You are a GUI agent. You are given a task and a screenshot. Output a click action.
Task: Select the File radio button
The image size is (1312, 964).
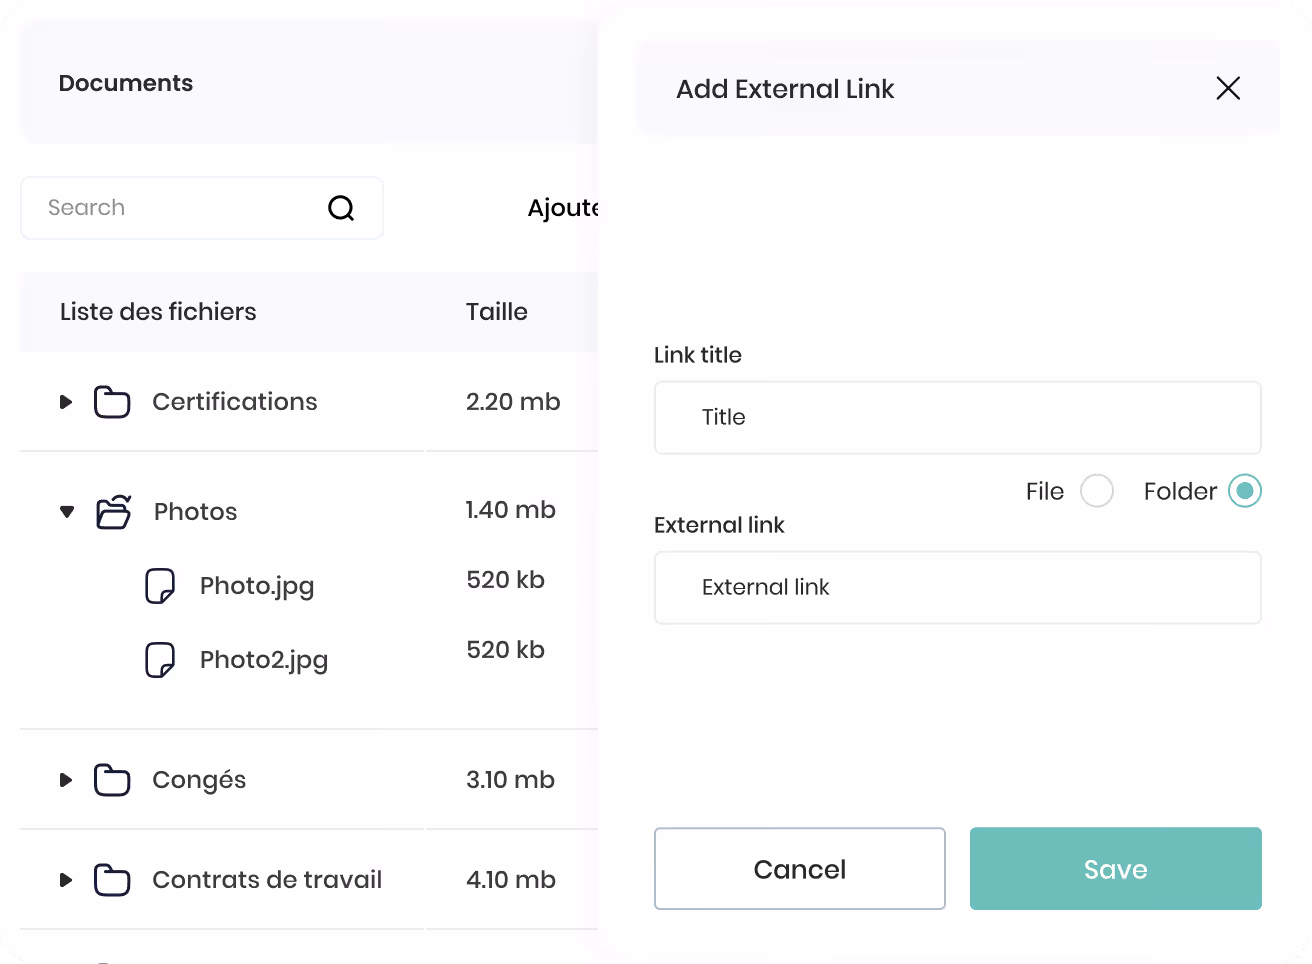[1097, 491]
